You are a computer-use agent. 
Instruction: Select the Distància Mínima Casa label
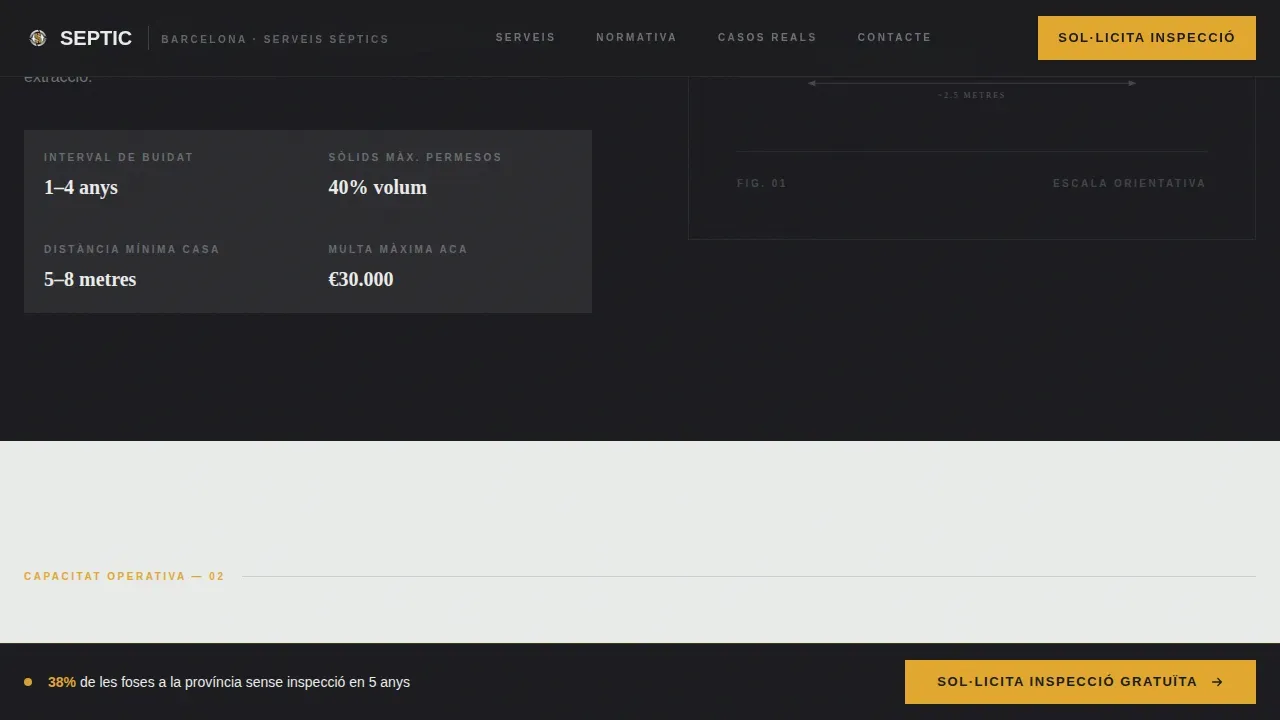tap(132, 249)
